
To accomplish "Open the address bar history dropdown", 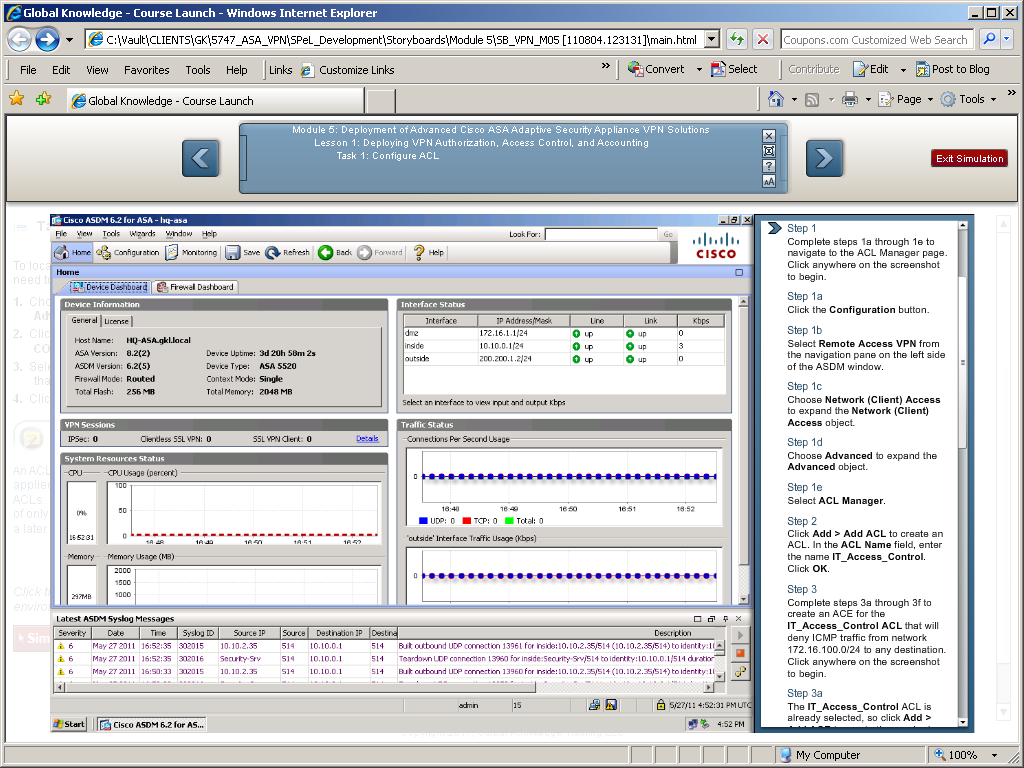I will [712, 40].
